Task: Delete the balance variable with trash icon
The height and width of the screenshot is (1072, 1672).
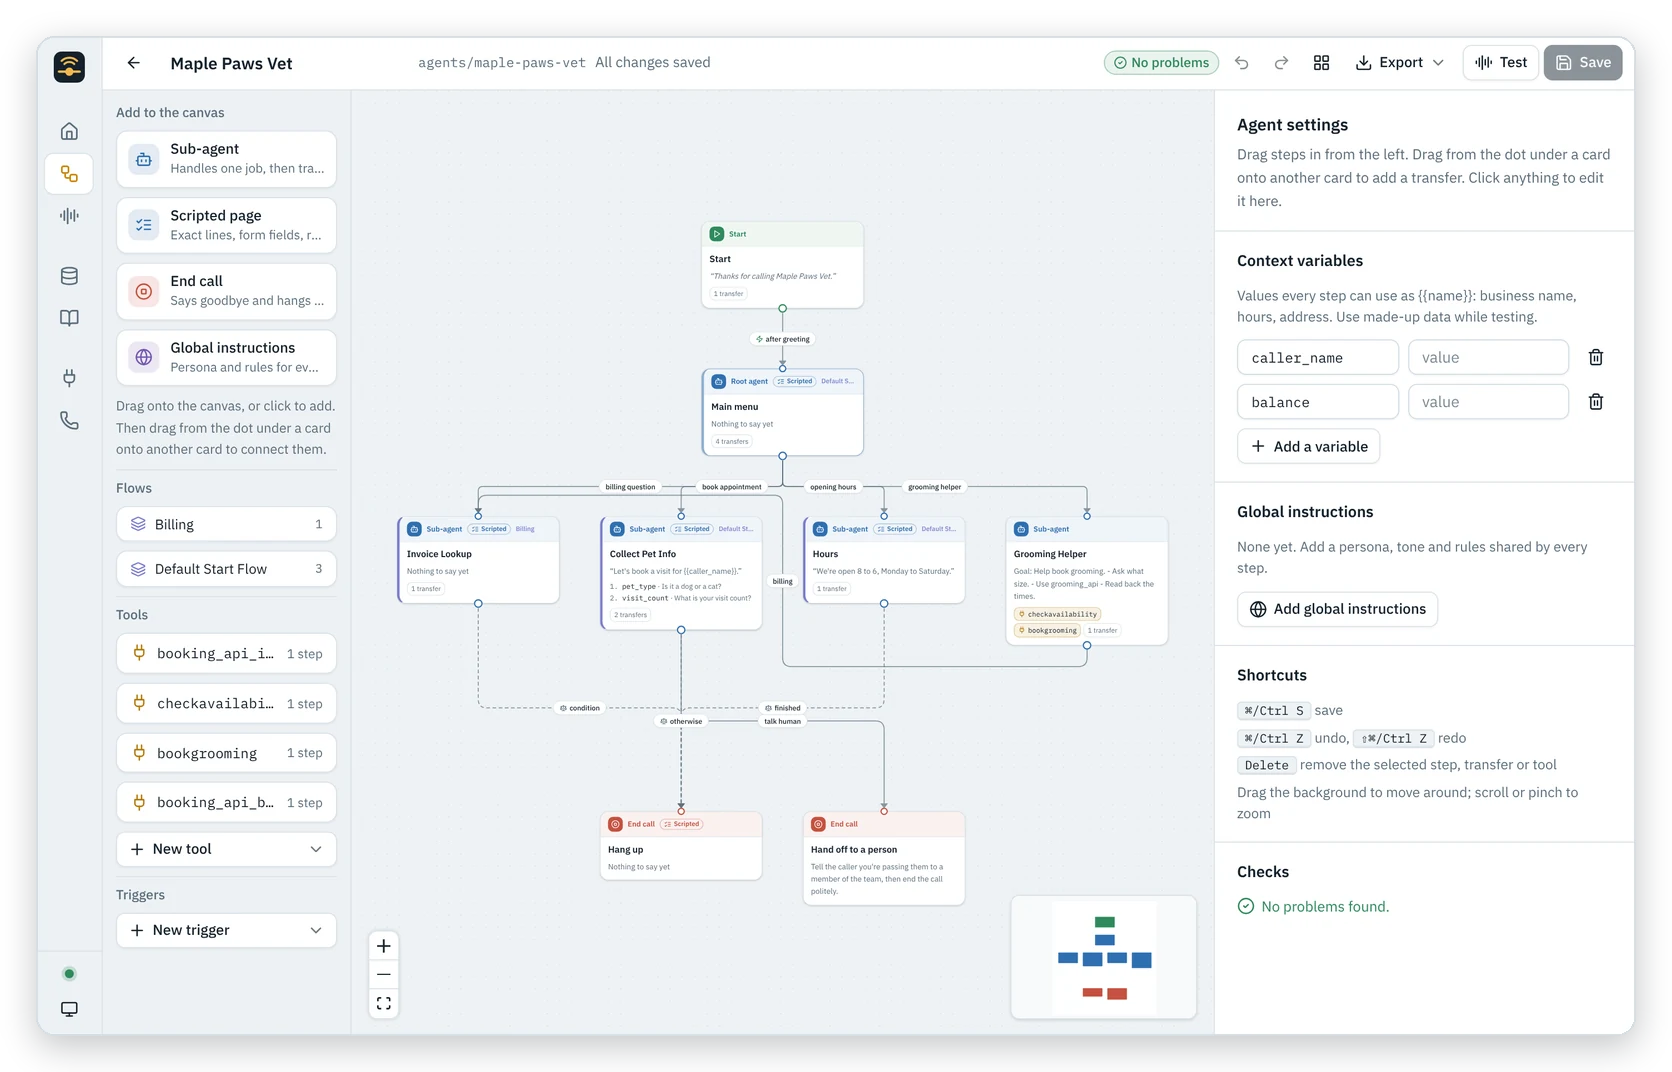Action: (1596, 402)
